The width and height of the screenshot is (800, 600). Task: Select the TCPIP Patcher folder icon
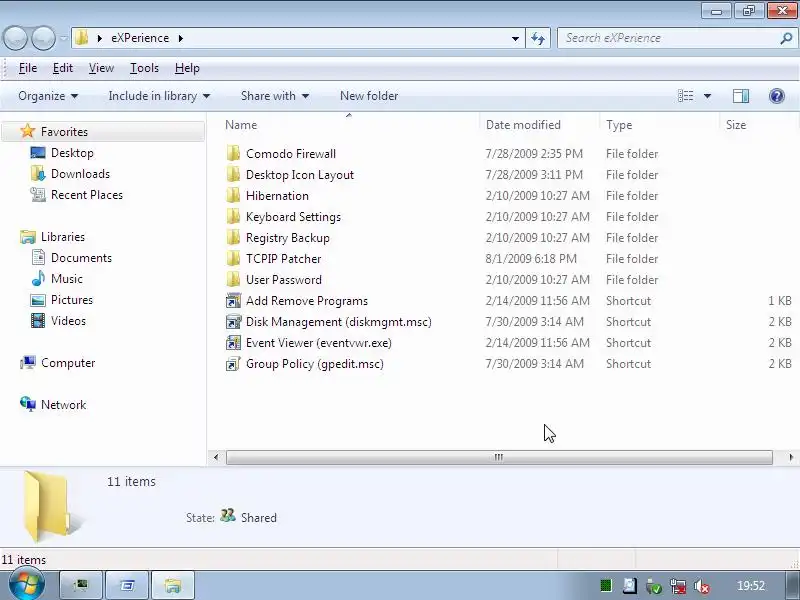pyautogui.click(x=233, y=258)
